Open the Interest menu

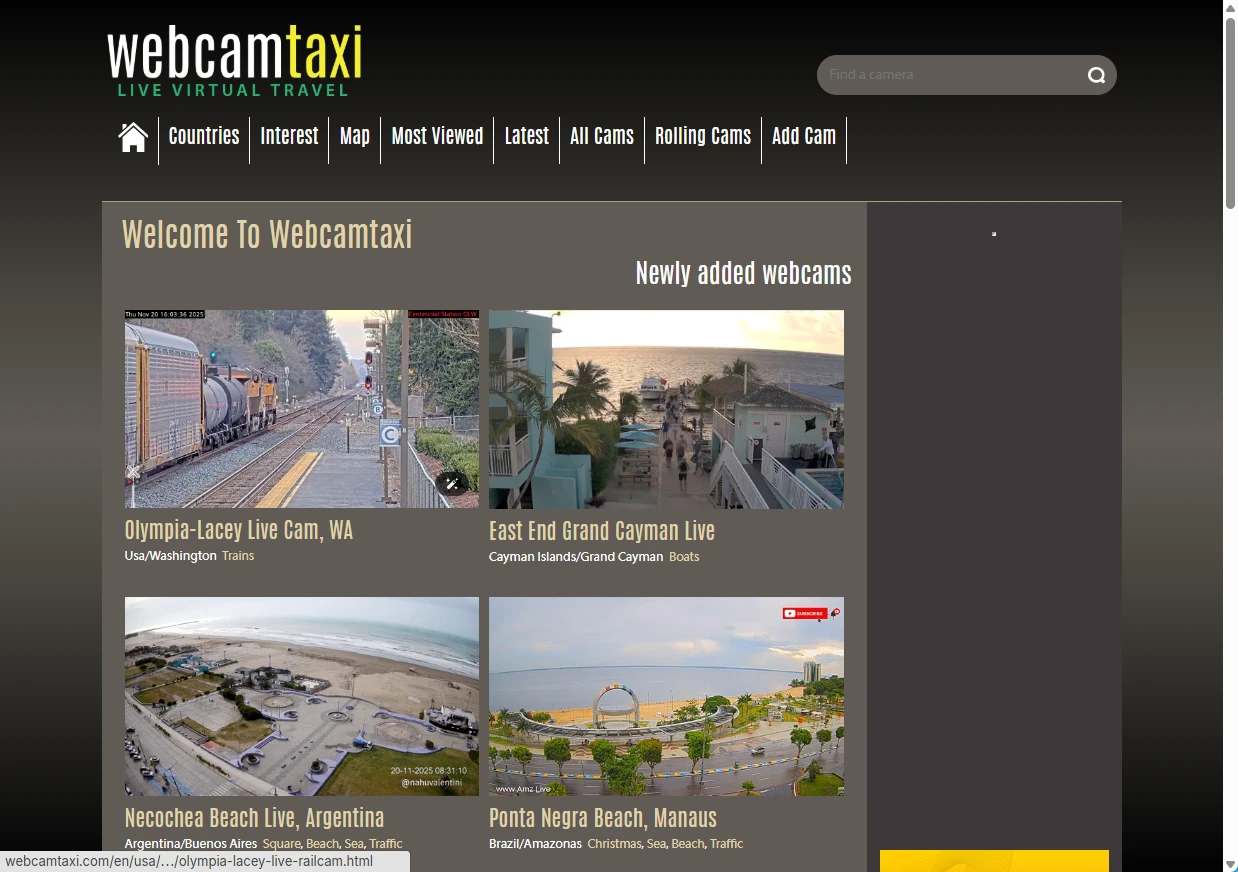click(289, 137)
